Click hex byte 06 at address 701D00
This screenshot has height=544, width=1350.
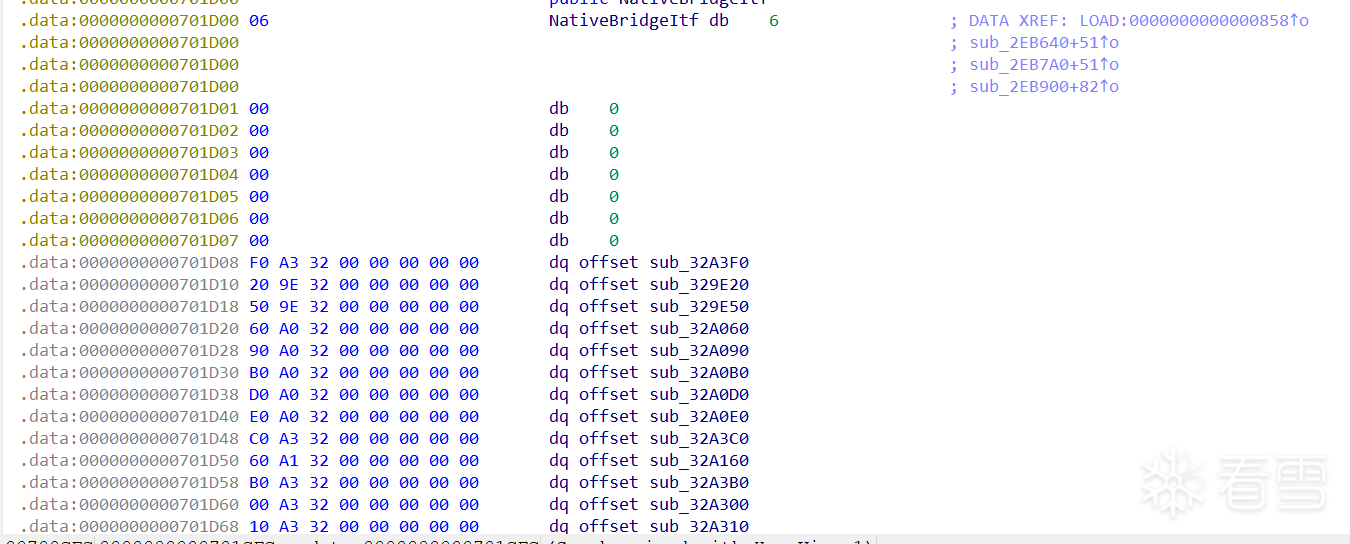coord(259,20)
